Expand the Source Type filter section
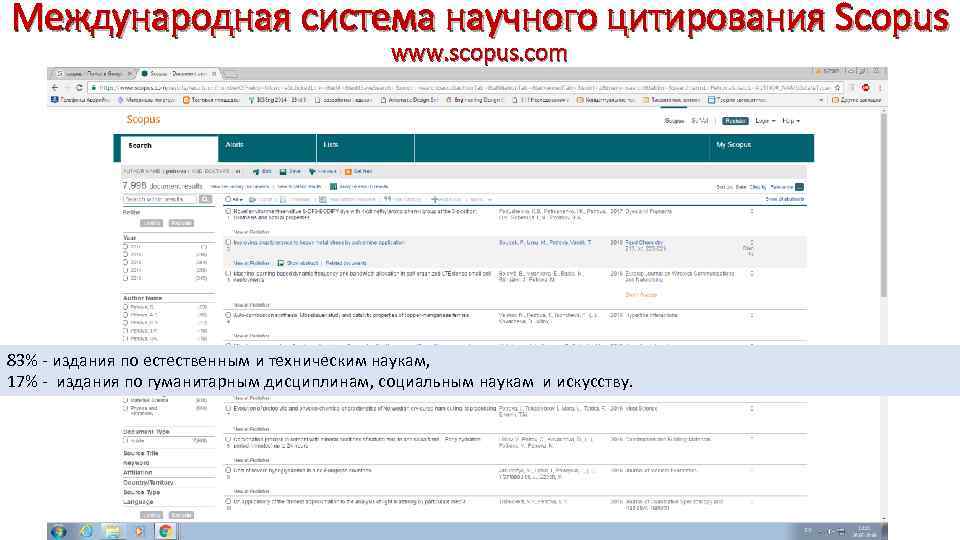This screenshot has height=540, width=960. coord(141,492)
